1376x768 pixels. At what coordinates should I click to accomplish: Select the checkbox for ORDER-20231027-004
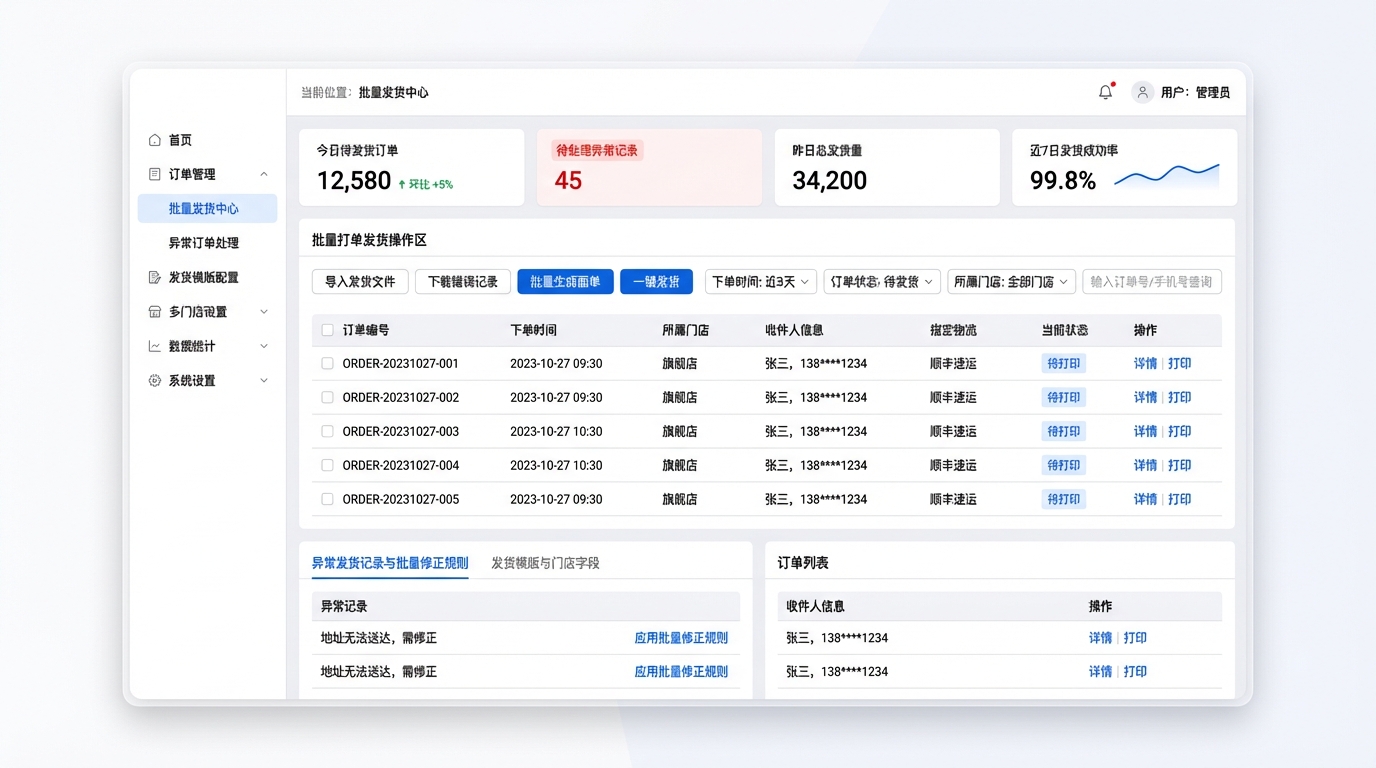[x=327, y=466]
